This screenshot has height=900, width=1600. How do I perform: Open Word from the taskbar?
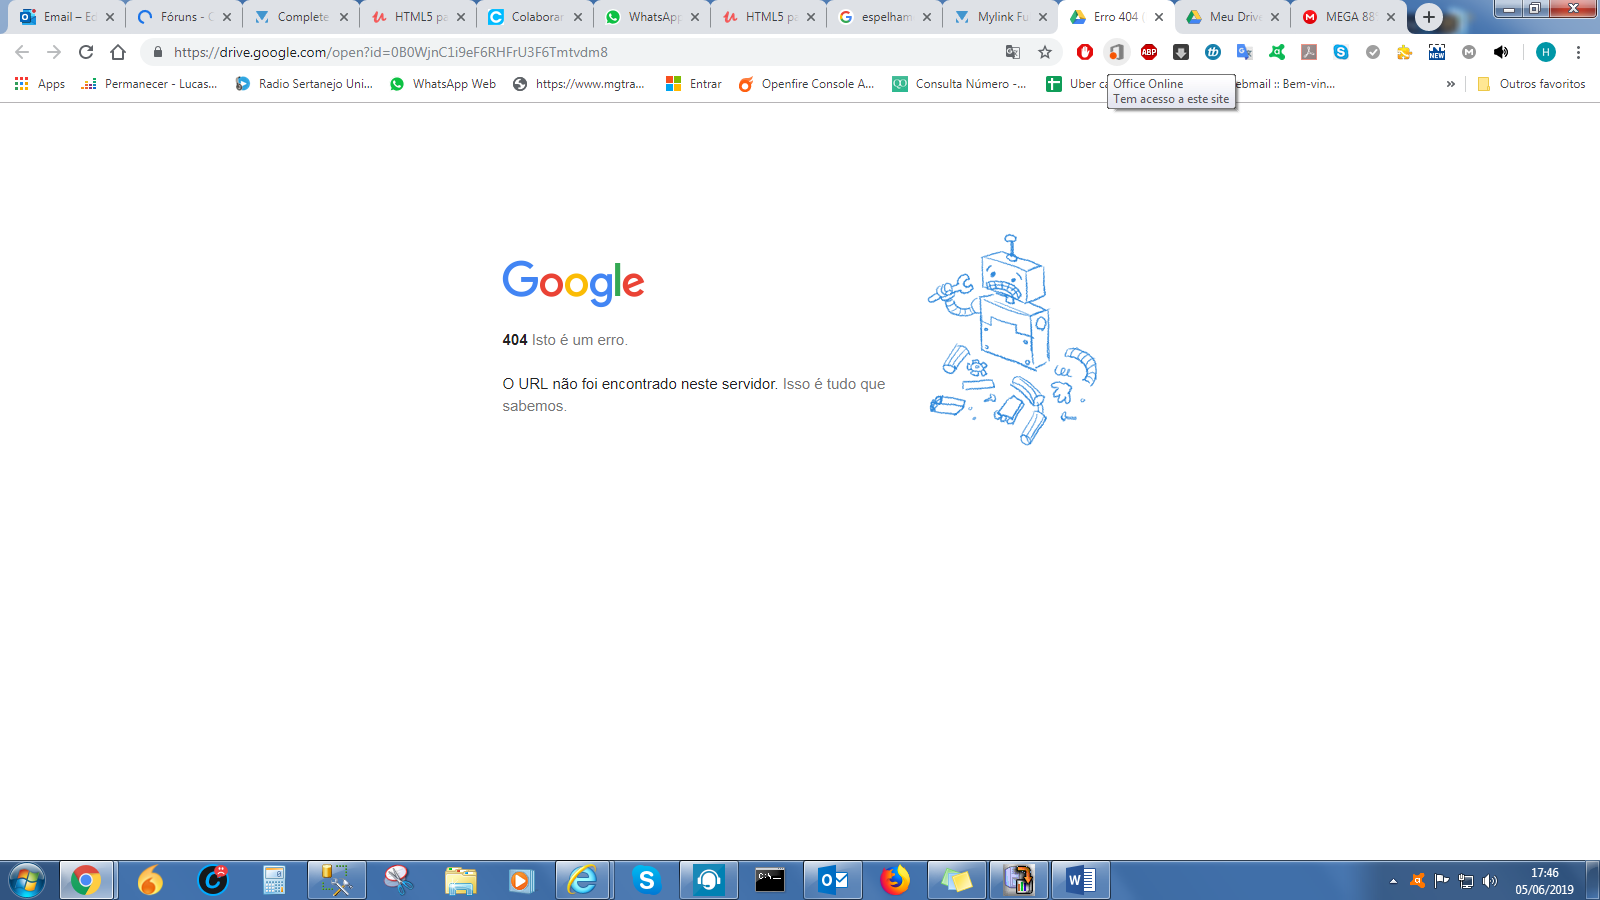1081,880
